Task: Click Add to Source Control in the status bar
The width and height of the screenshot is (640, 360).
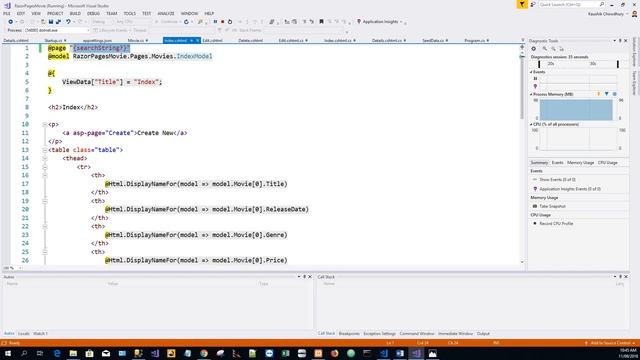Action: point(610,343)
